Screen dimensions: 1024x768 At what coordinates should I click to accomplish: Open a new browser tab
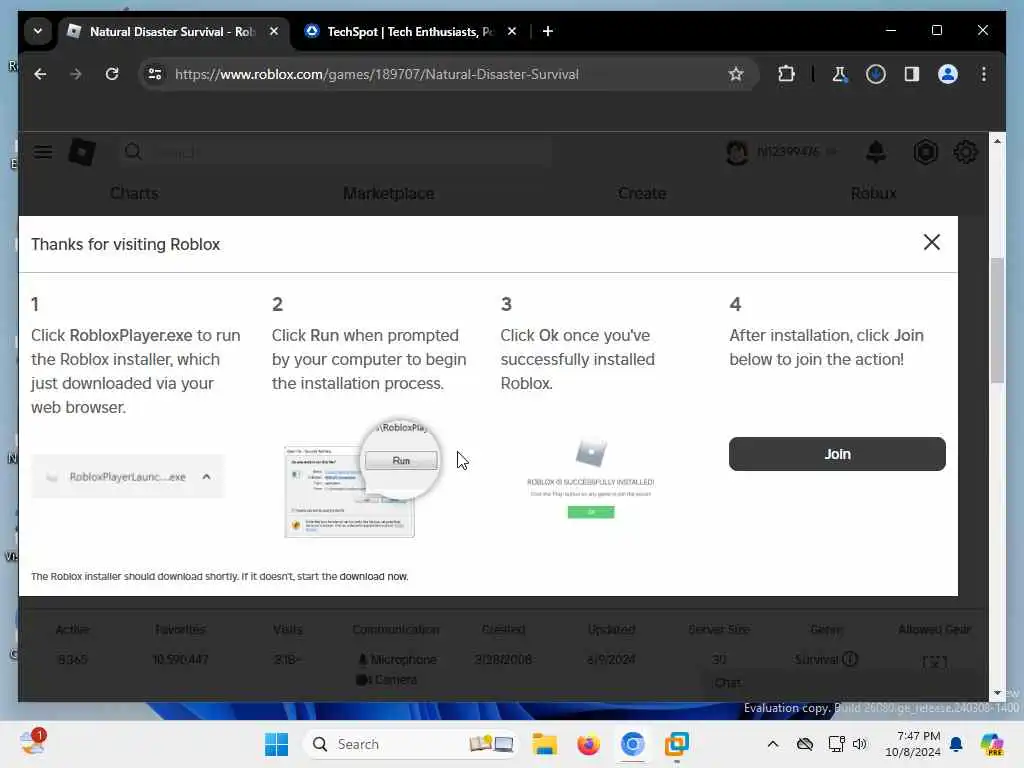pyautogui.click(x=548, y=31)
